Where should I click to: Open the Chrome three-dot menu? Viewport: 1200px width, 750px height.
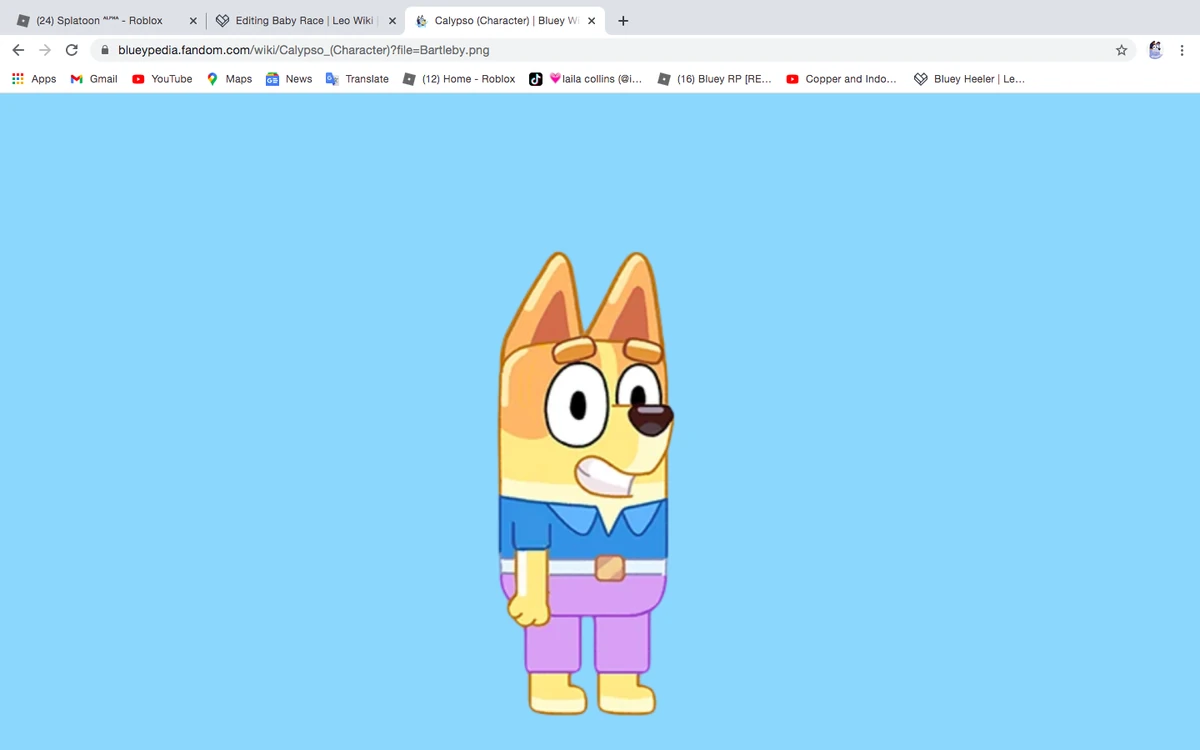tap(1184, 48)
